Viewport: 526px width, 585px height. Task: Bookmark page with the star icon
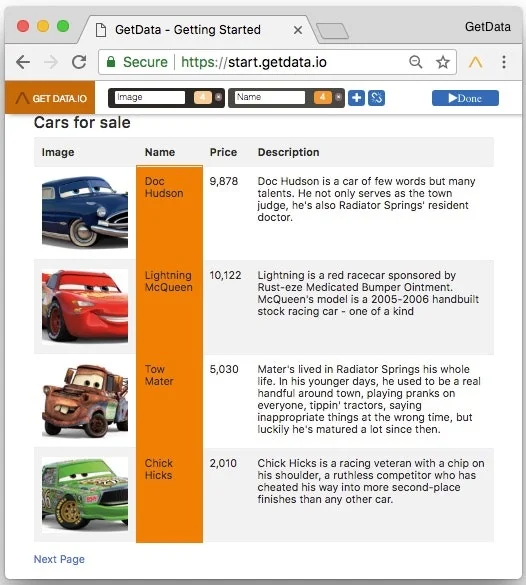pos(443,62)
